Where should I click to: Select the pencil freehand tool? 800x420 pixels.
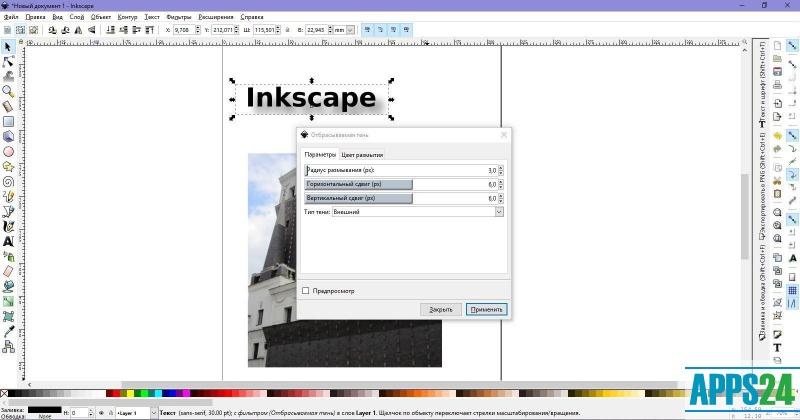(x=8, y=196)
